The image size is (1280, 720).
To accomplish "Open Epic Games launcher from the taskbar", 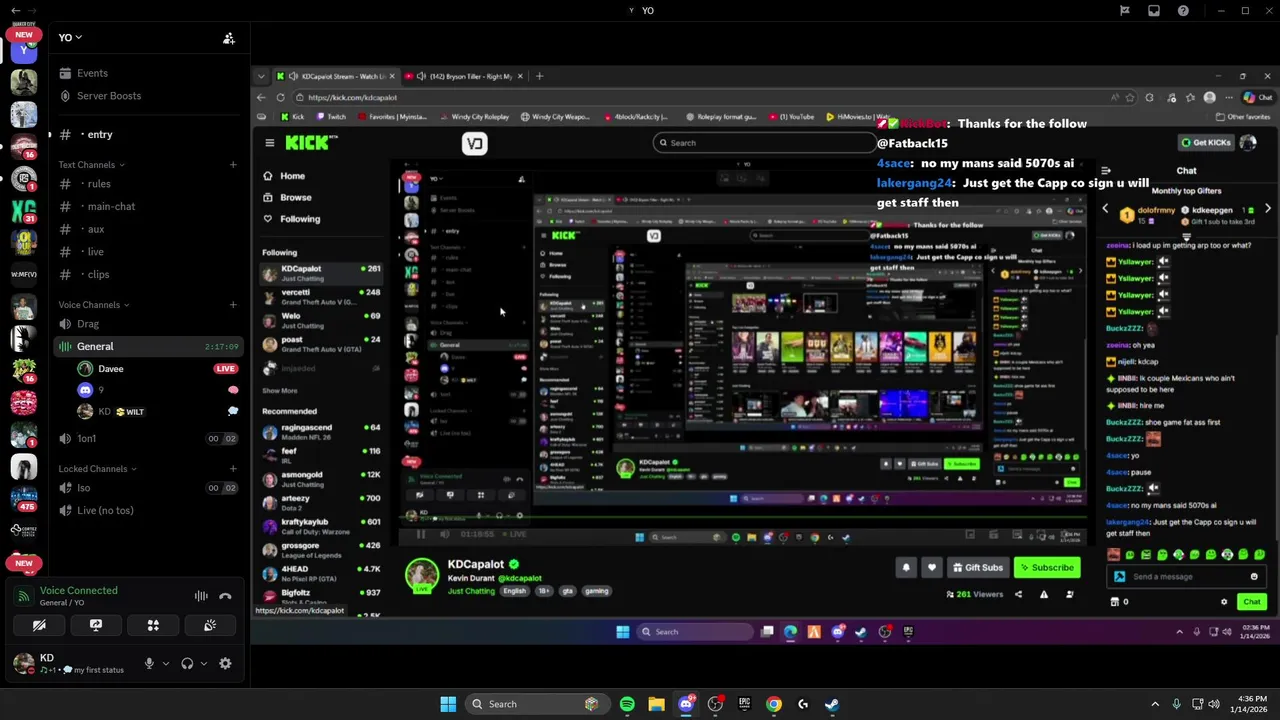I will point(744,704).
